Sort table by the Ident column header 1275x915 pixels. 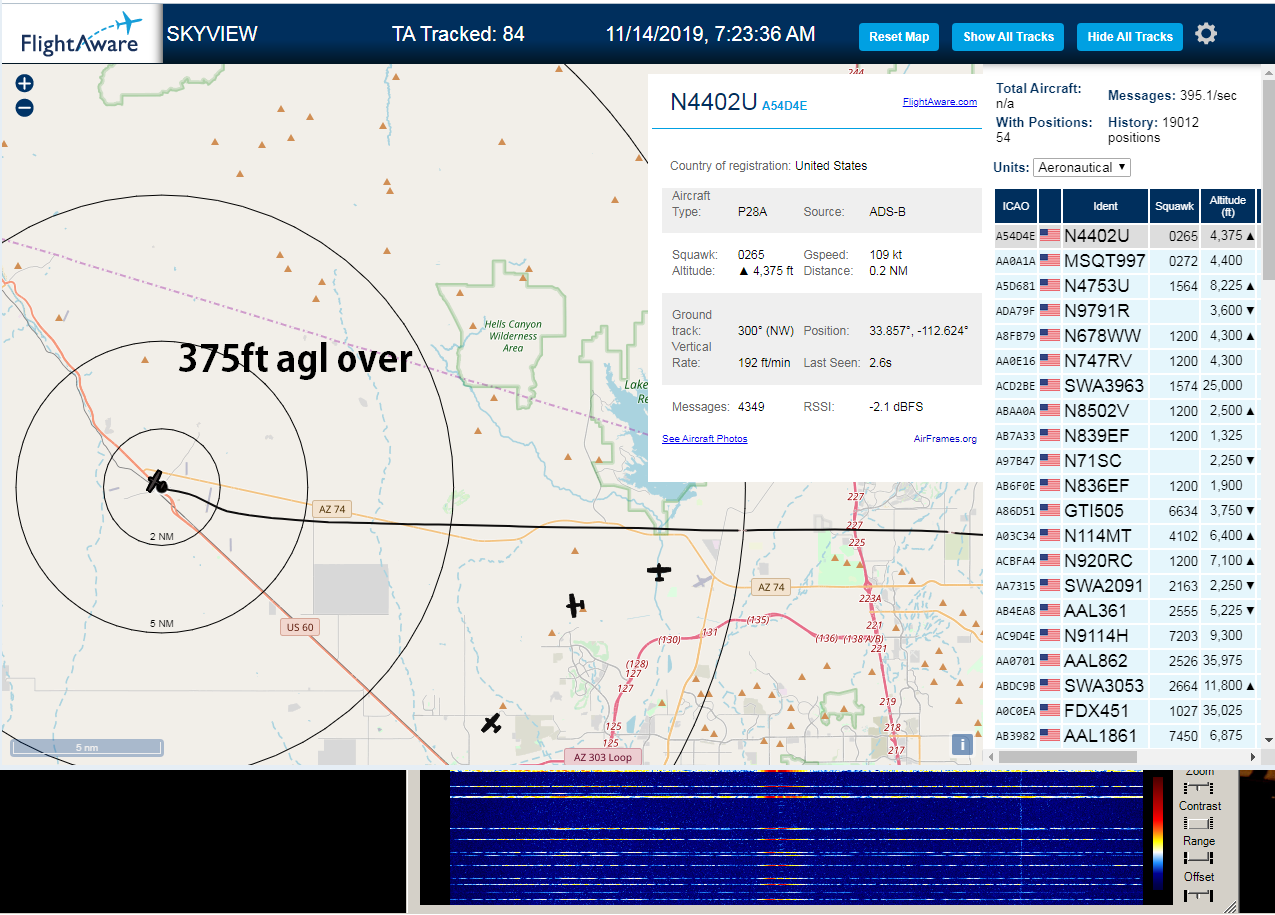[x=1105, y=206]
